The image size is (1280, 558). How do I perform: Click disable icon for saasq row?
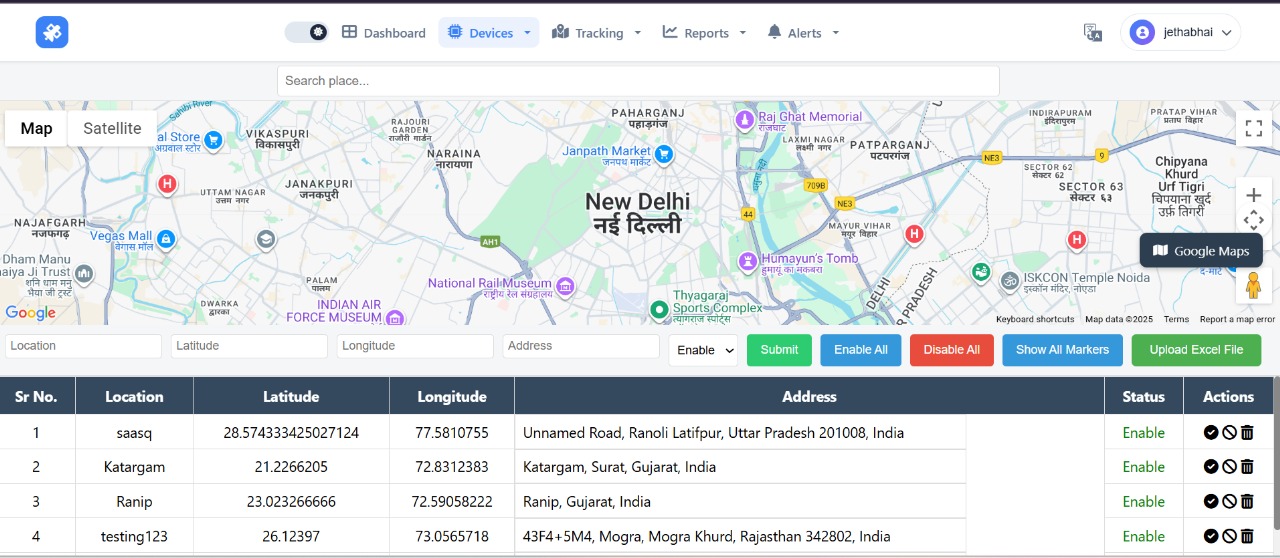[x=1229, y=433]
